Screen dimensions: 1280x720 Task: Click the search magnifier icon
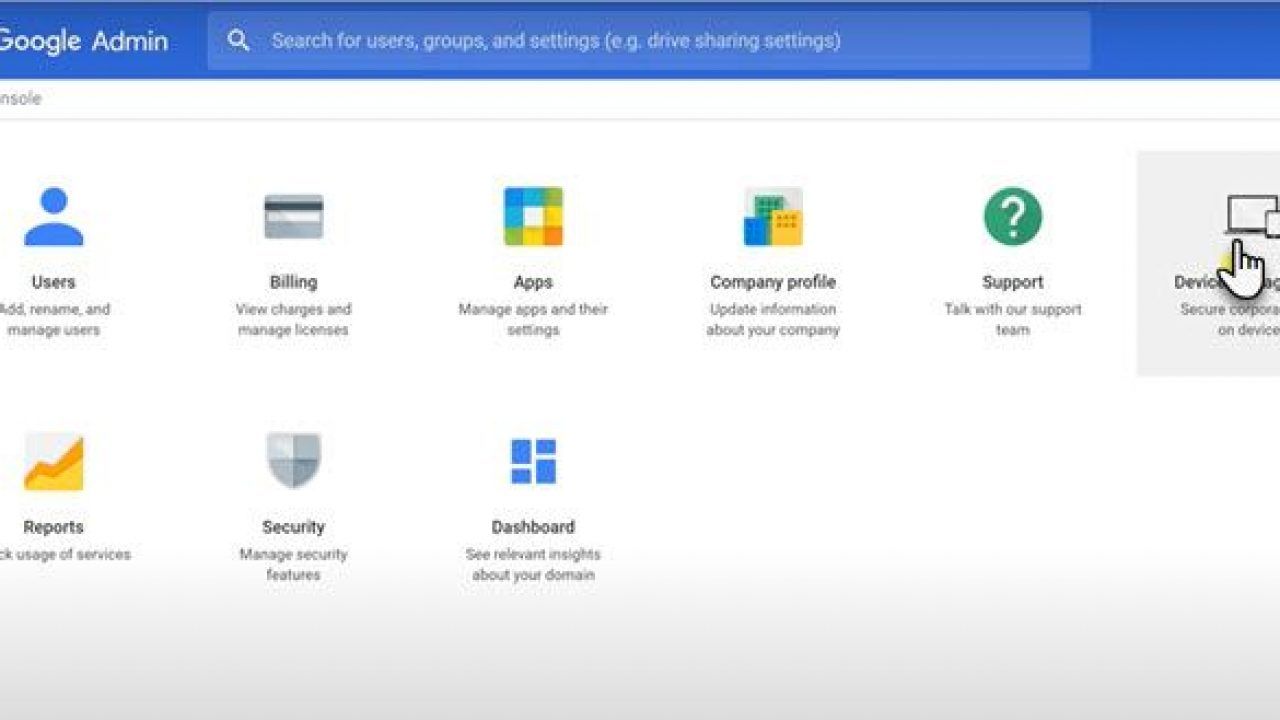238,40
